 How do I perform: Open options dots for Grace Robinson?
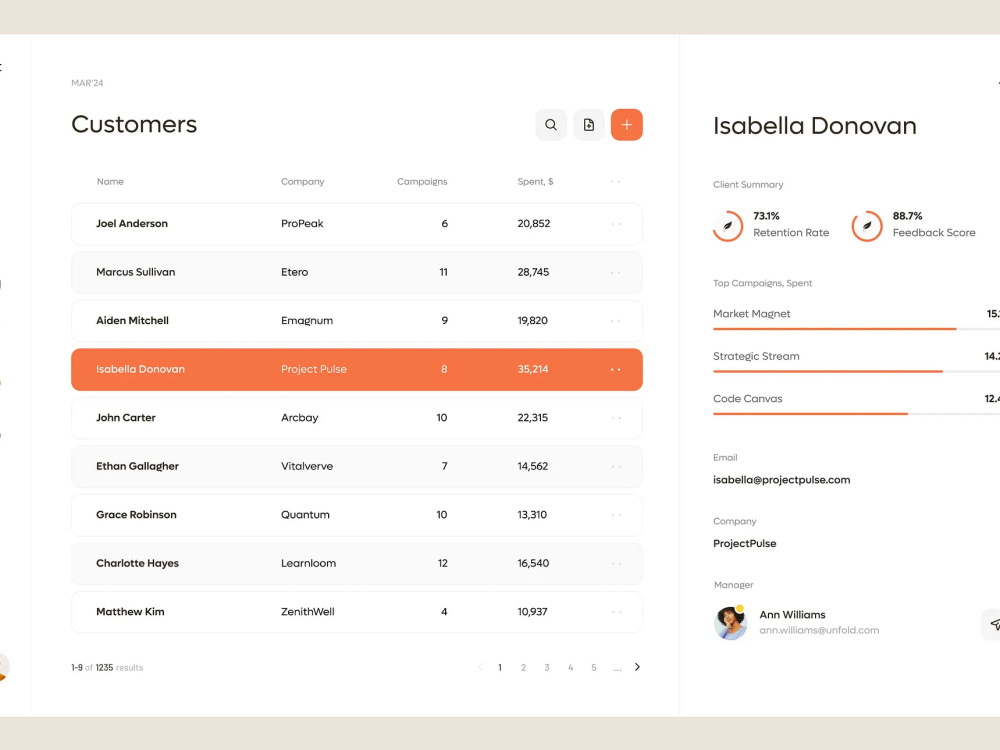pos(615,515)
